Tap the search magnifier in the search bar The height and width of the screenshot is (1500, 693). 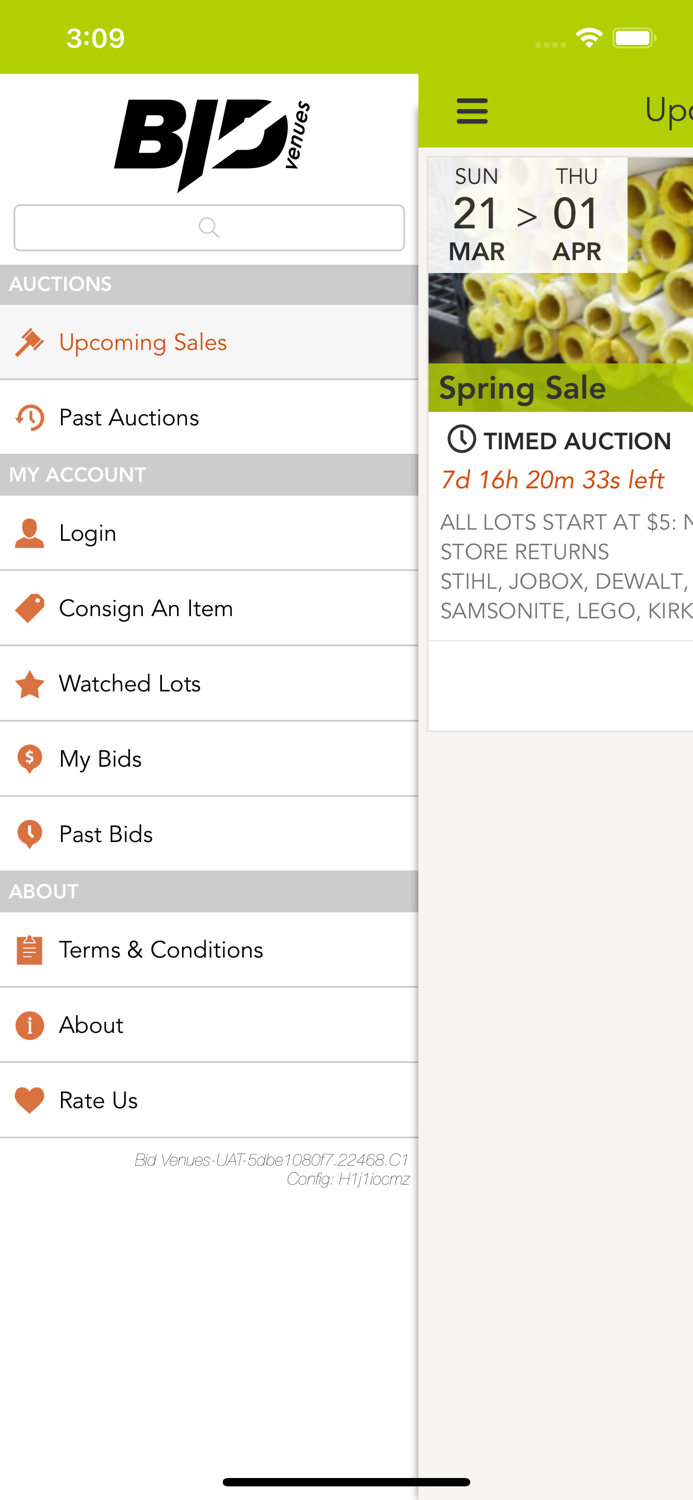pyautogui.click(x=208, y=227)
